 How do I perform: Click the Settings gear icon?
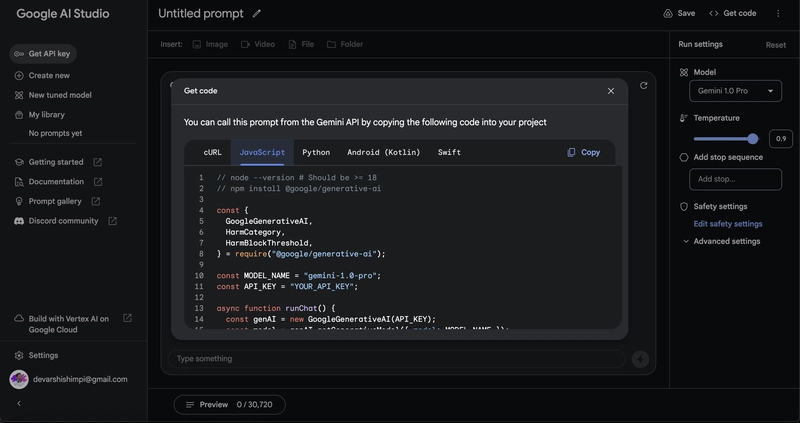[x=19, y=355]
